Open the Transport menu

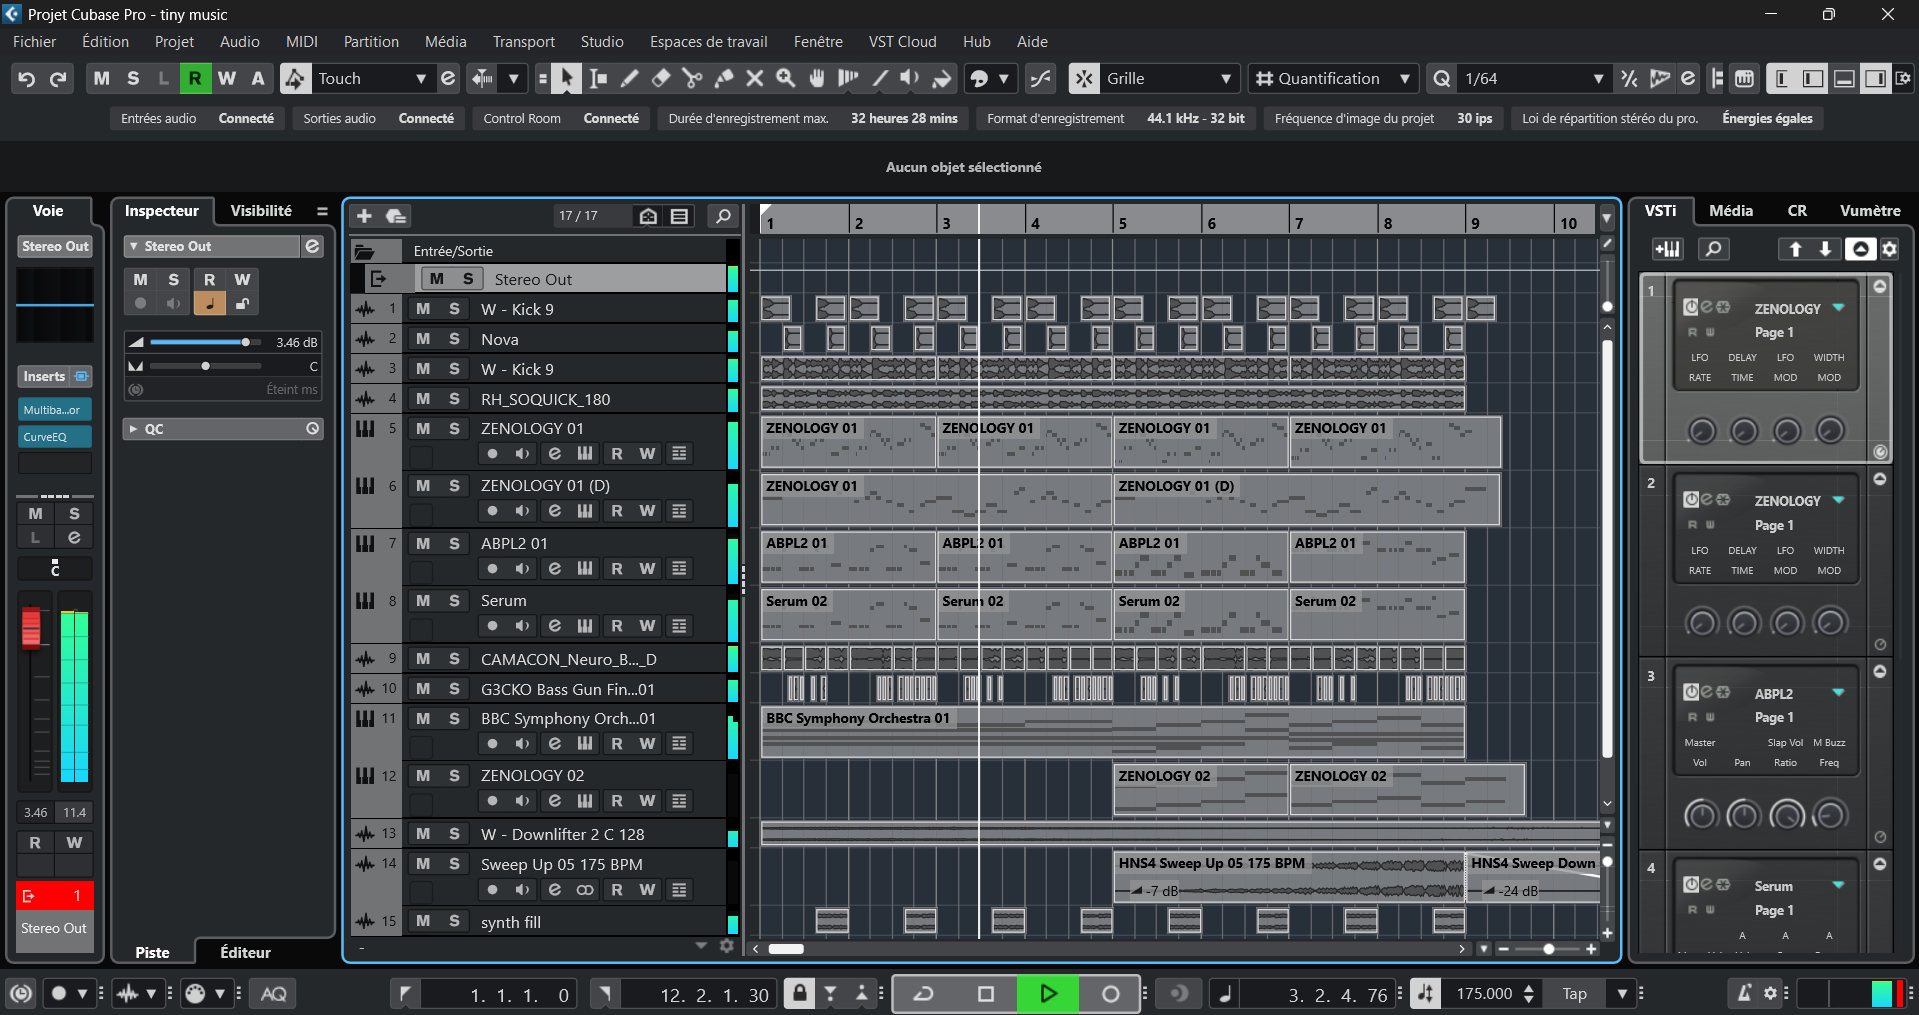point(523,42)
